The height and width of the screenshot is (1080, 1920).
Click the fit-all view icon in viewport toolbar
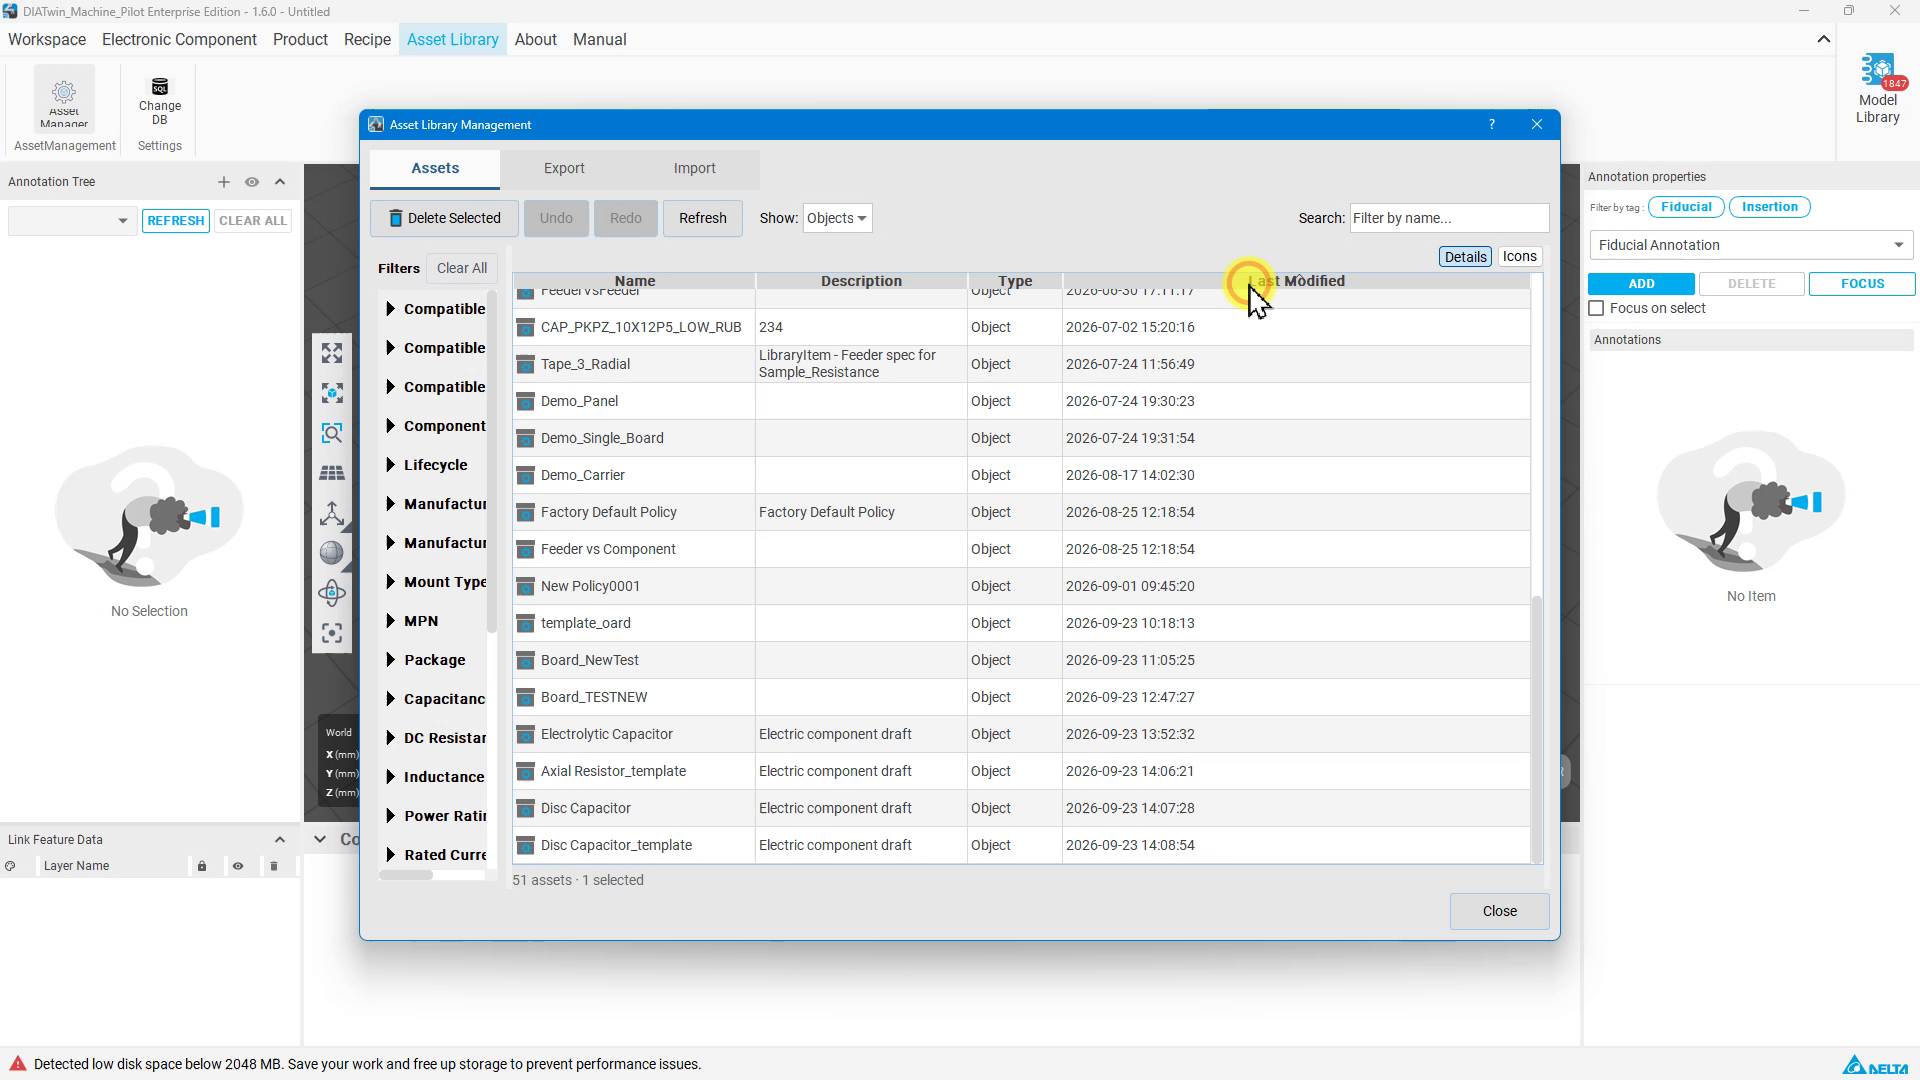[332, 353]
